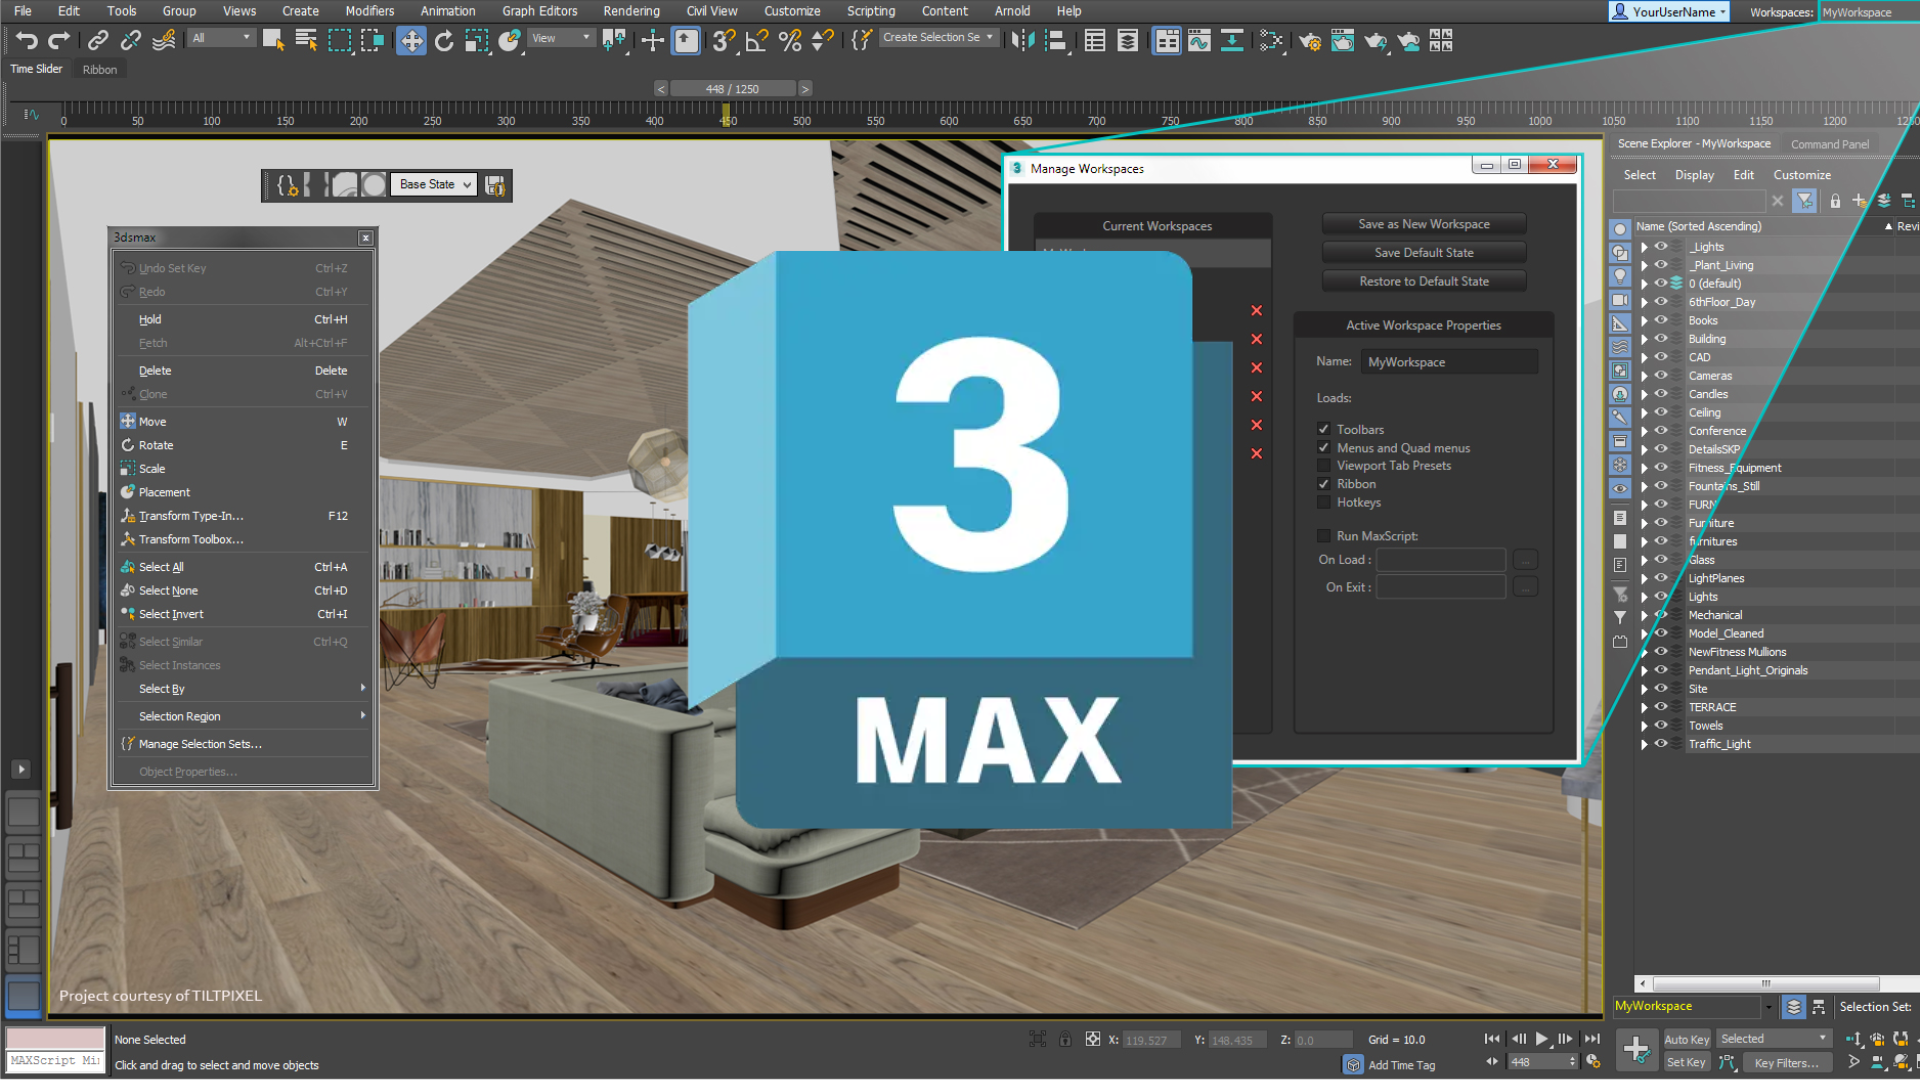
Task: Activate the Unlink Selection tool
Action: (131, 40)
